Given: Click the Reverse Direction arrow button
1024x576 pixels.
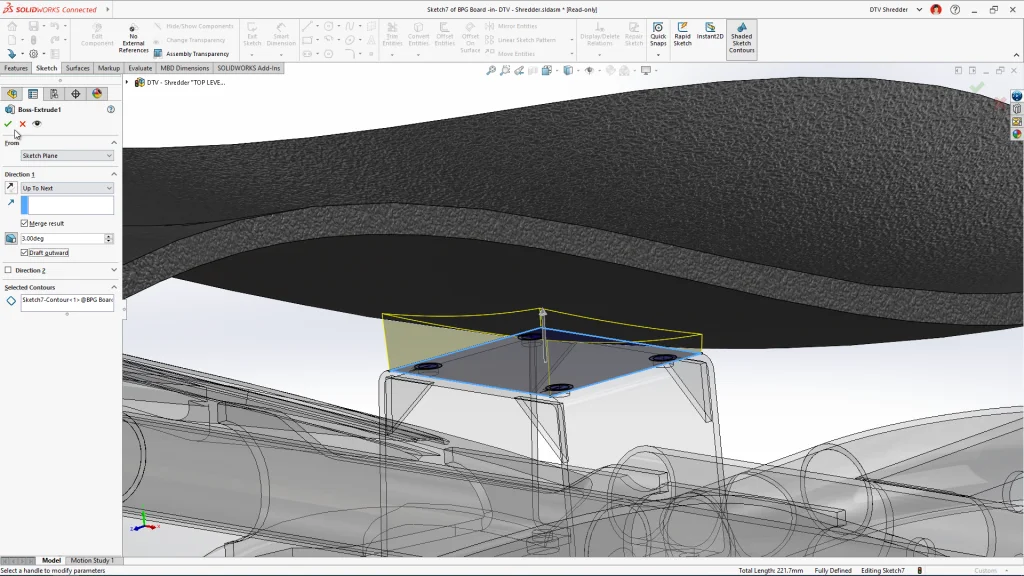Looking at the screenshot, I should coord(11,187).
